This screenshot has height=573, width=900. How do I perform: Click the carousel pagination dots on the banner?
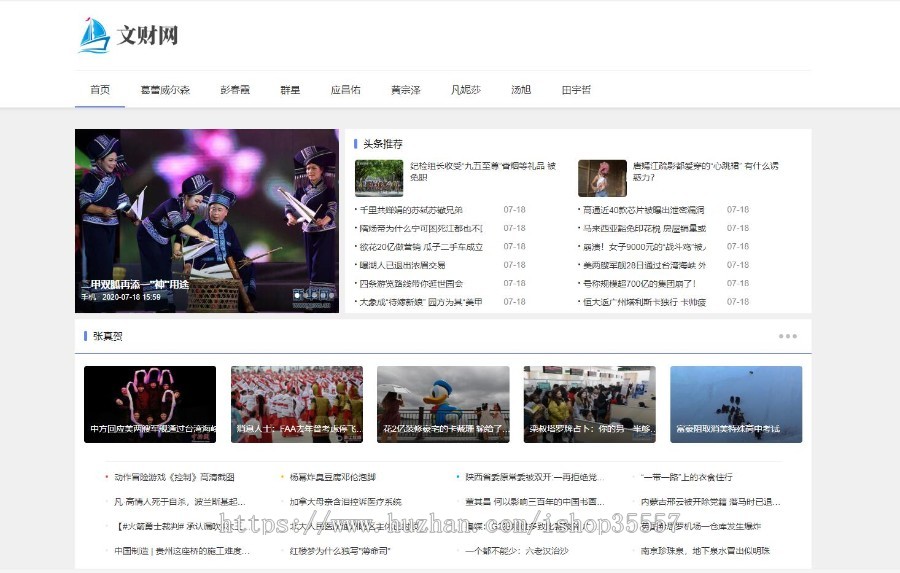313,295
